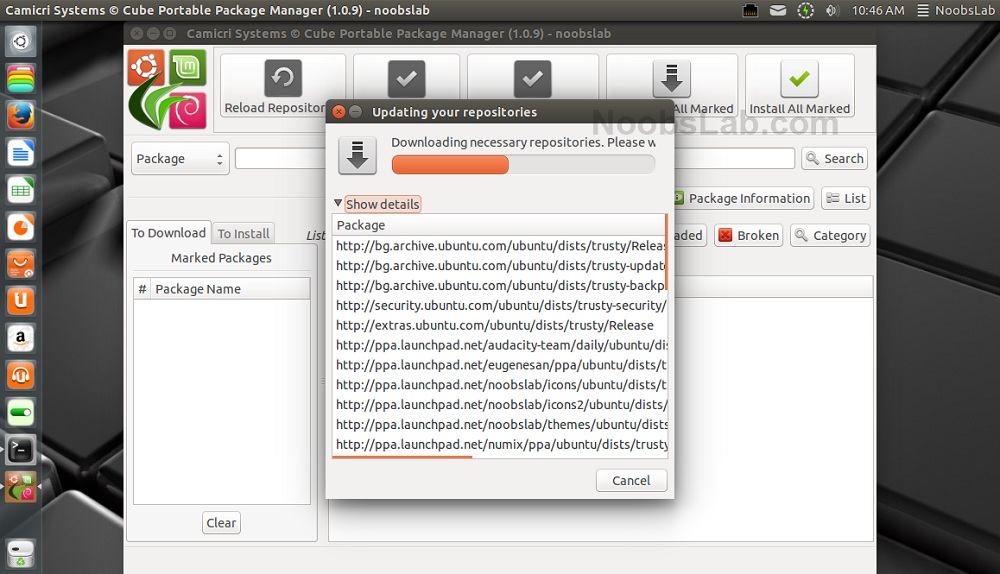Click the second toolbar checkmark button

[x=406, y=79]
